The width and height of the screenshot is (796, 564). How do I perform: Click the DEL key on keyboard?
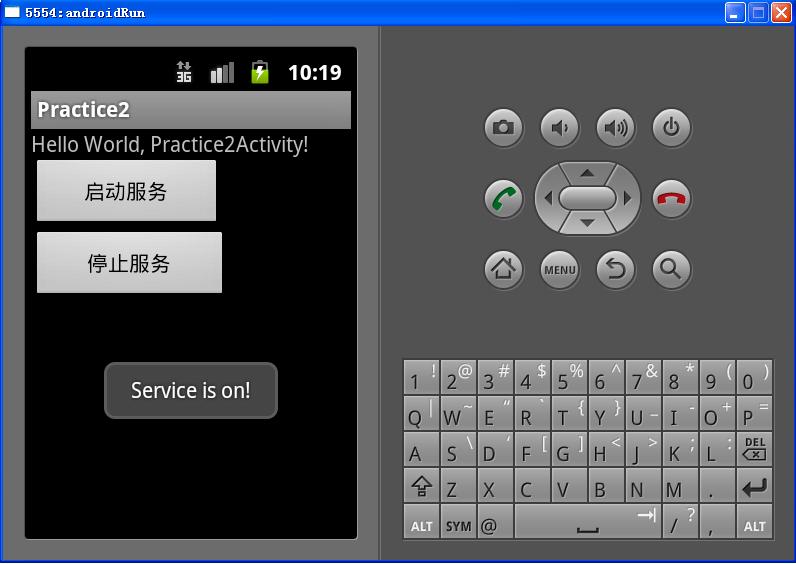(x=754, y=449)
